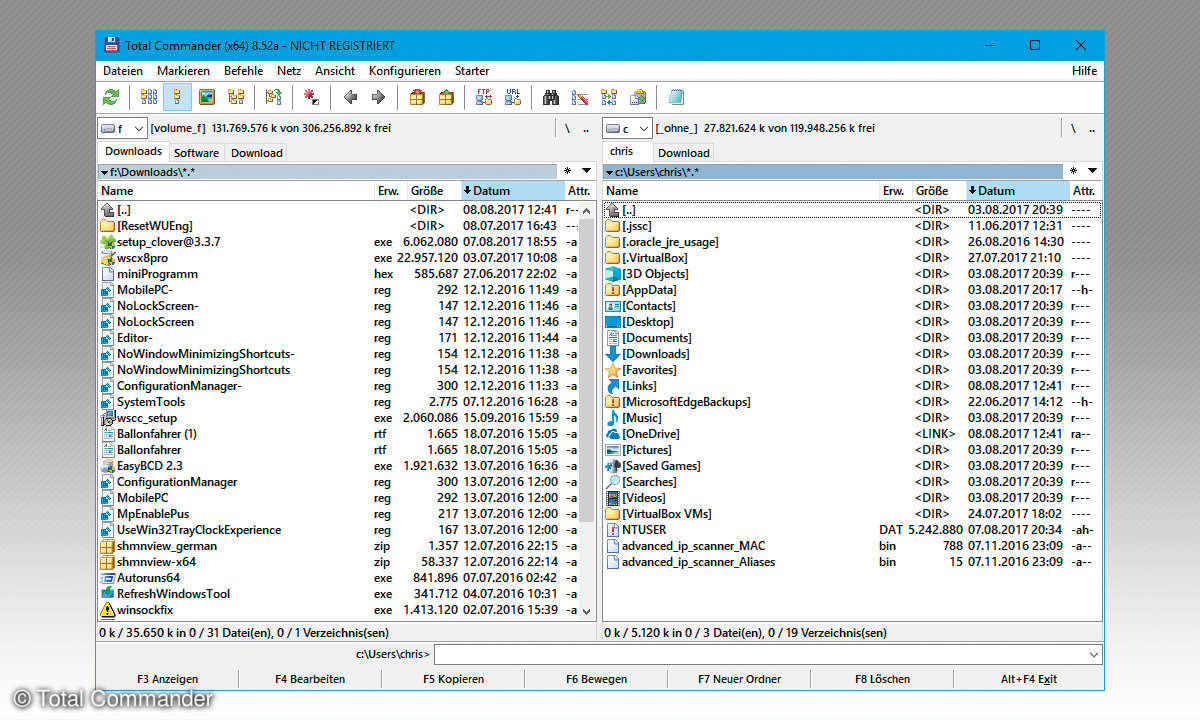Click the Reread source refresh icon

(111, 97)
